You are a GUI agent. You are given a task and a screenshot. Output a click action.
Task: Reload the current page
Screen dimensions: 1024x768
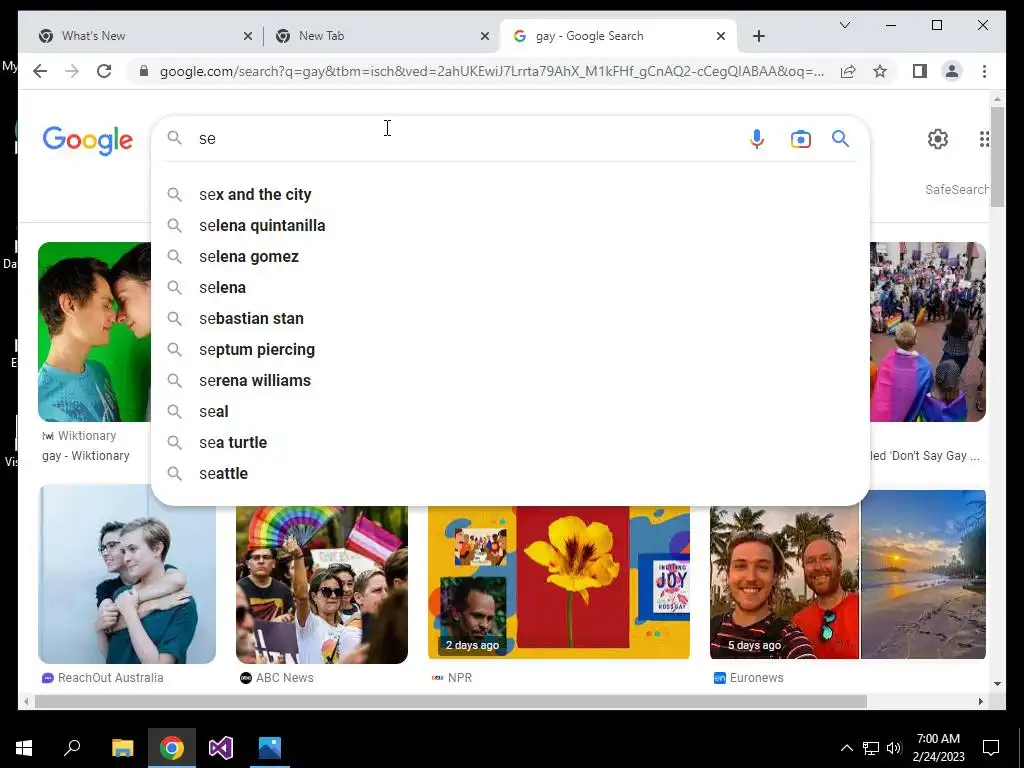(104, 71)
